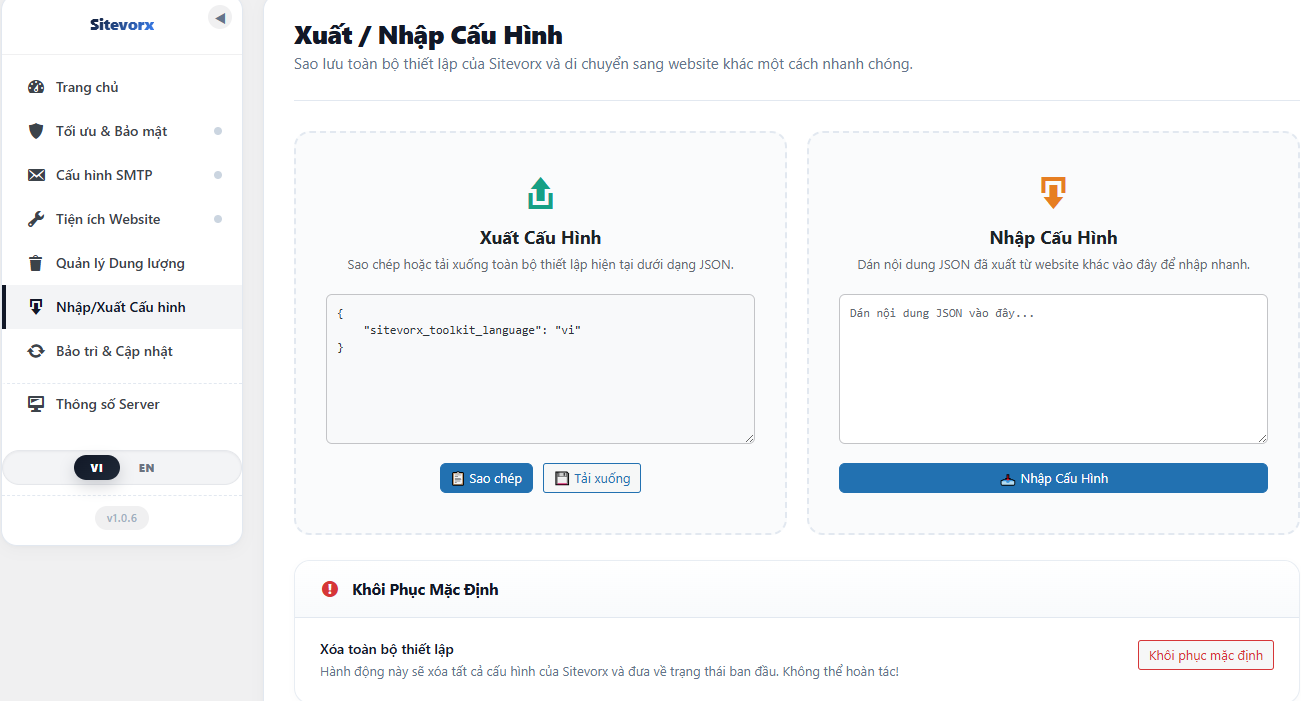This screenshot has height=701, width=1301.
Task: Collapse the sidebar with the arrow button
Action: [x=220, y=17]
